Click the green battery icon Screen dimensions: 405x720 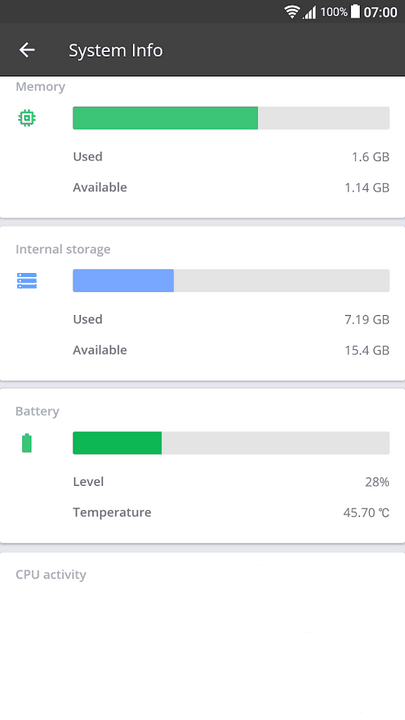point(27,443)
